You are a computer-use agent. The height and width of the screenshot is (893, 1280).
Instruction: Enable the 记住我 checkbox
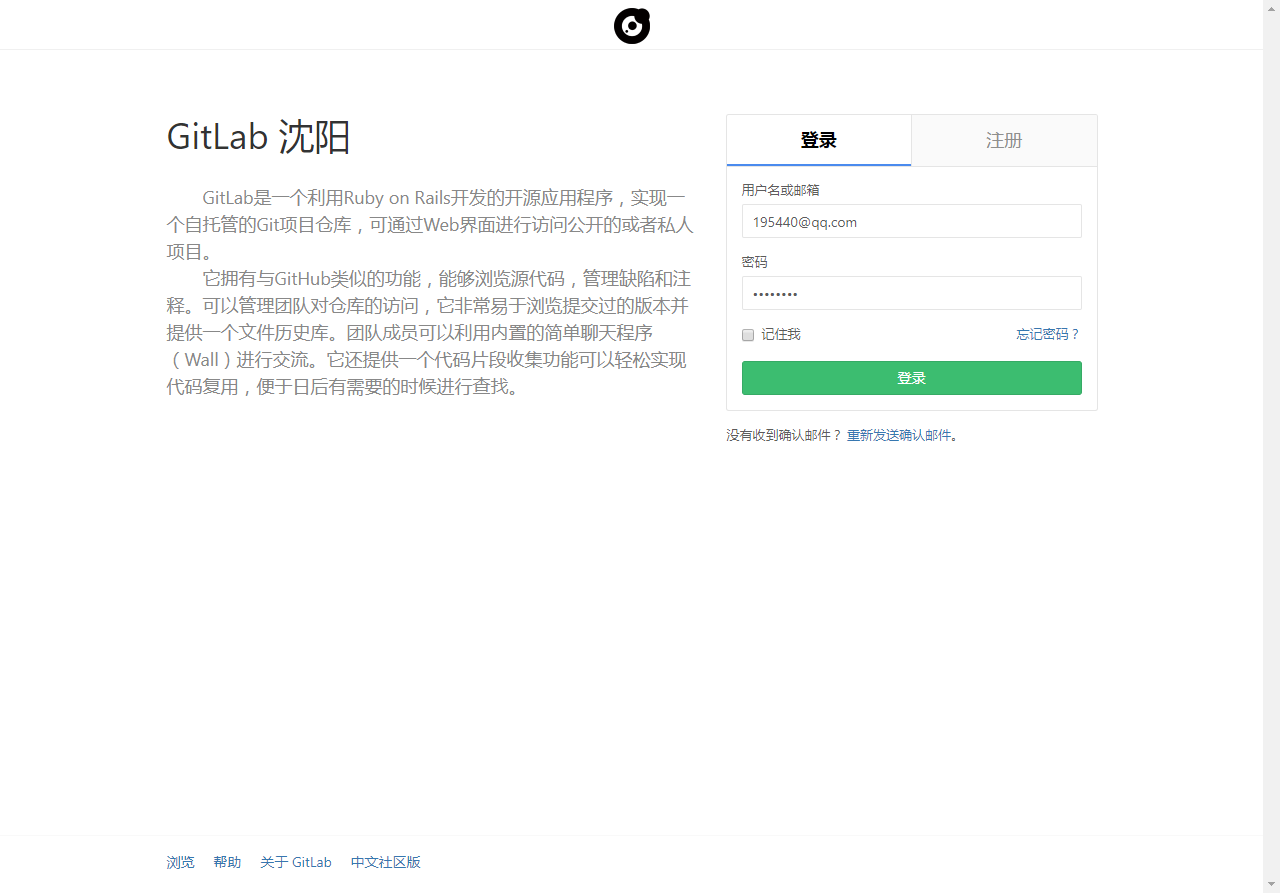pyautogui.click(x=748, y=335)
